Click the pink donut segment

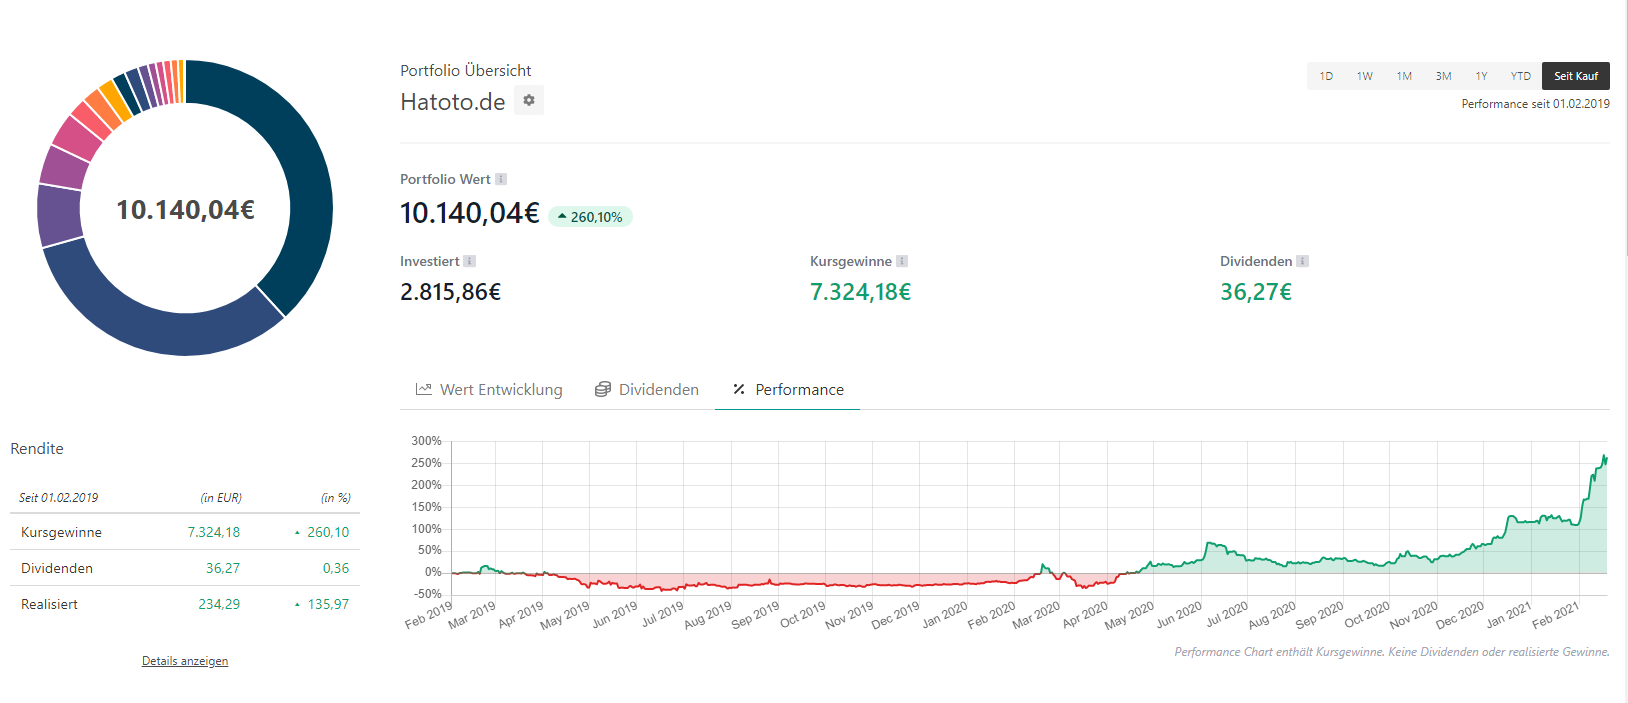[x=76, y=139]
